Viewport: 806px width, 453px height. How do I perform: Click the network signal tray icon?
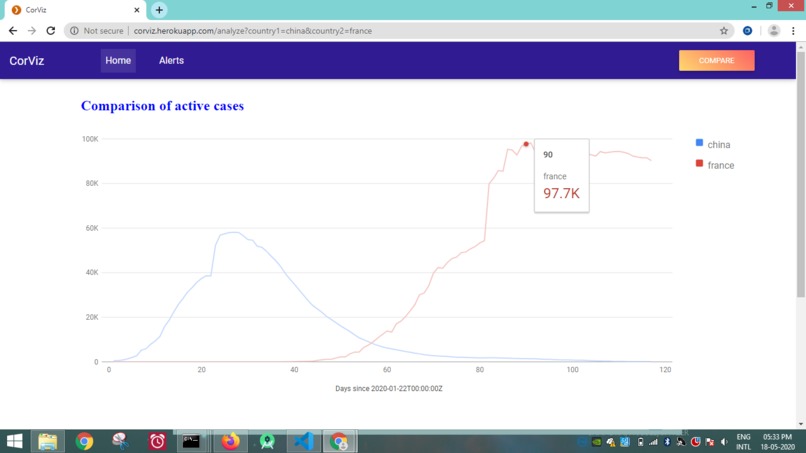pos(653,442)
